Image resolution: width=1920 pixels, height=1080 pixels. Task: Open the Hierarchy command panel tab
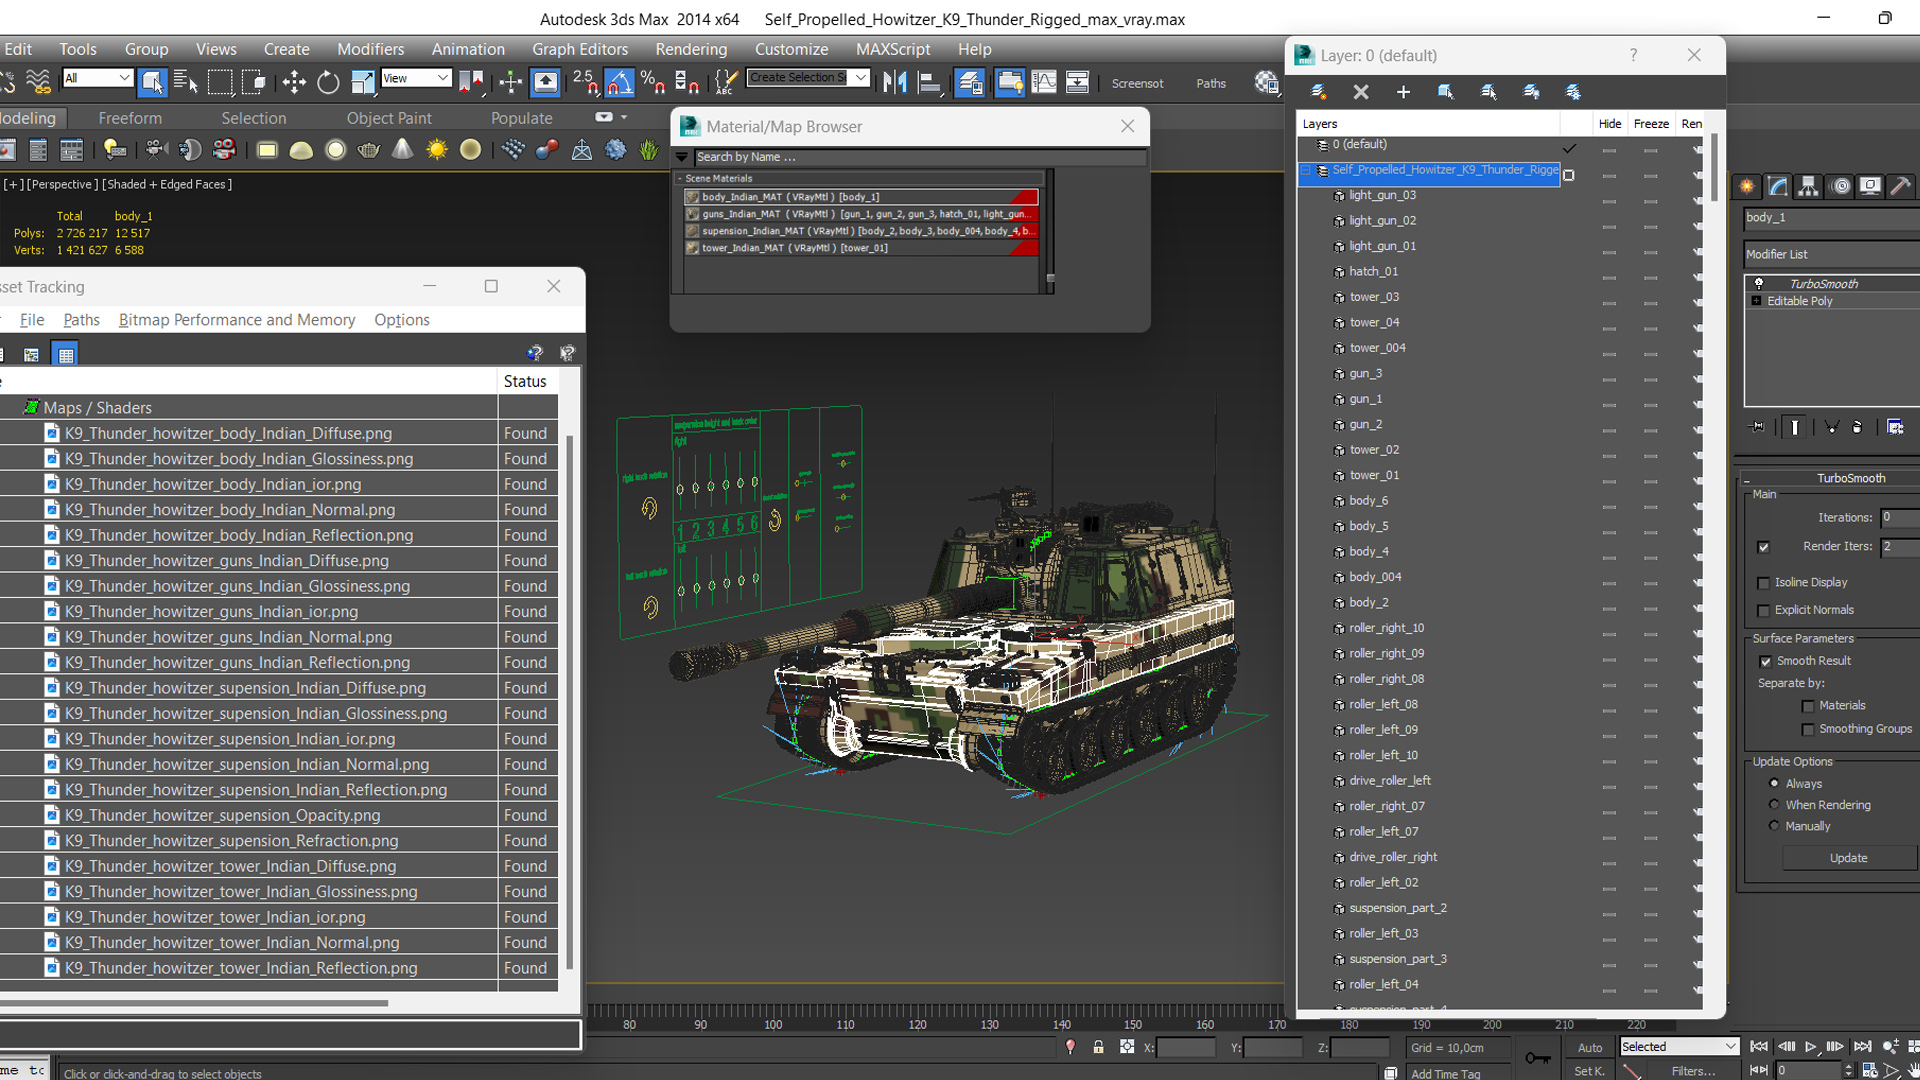[x=1808, y=186]
